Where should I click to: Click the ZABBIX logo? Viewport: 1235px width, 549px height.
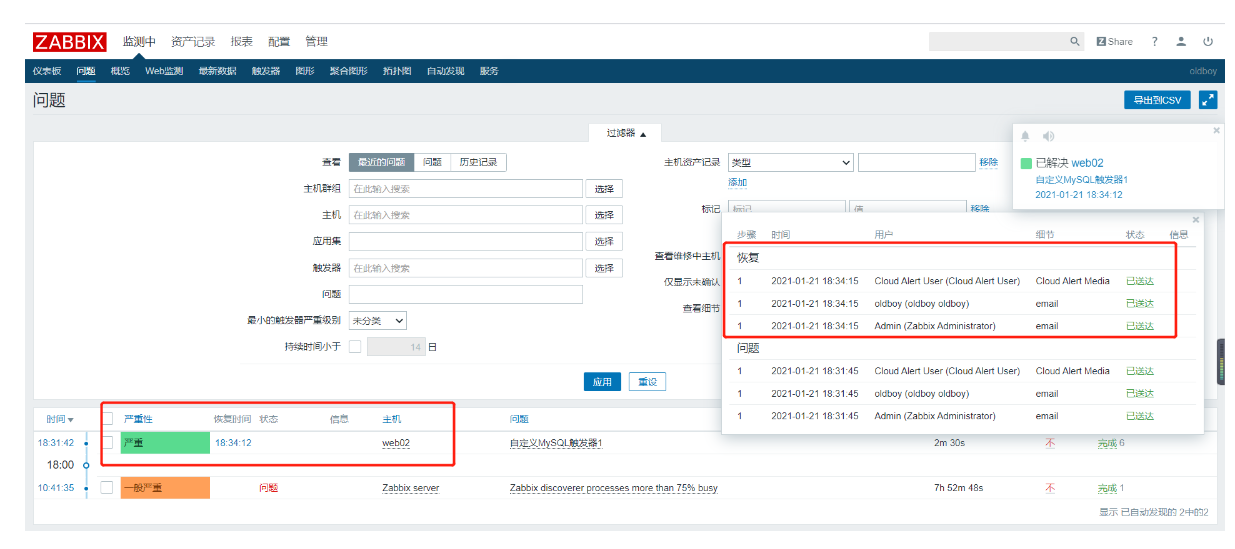tap(70, 42)
